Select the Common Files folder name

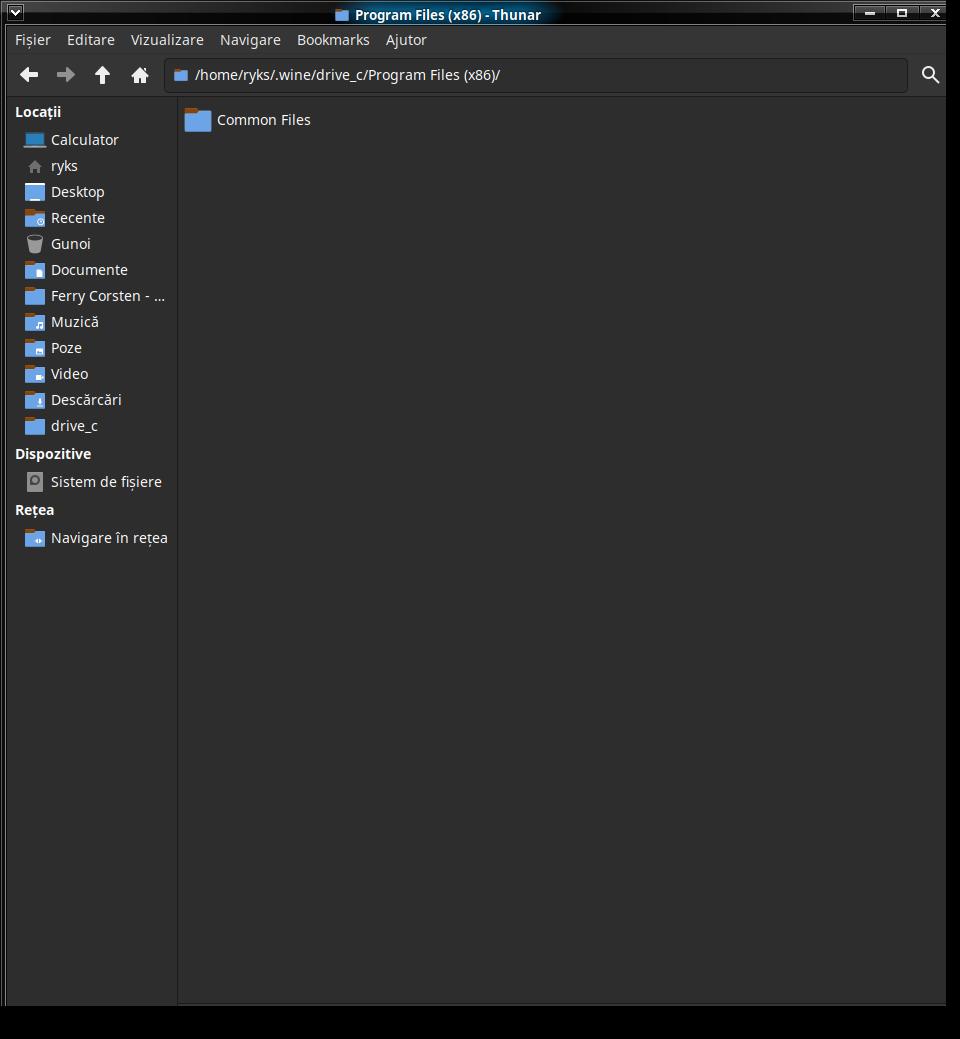tap(264, 120)
